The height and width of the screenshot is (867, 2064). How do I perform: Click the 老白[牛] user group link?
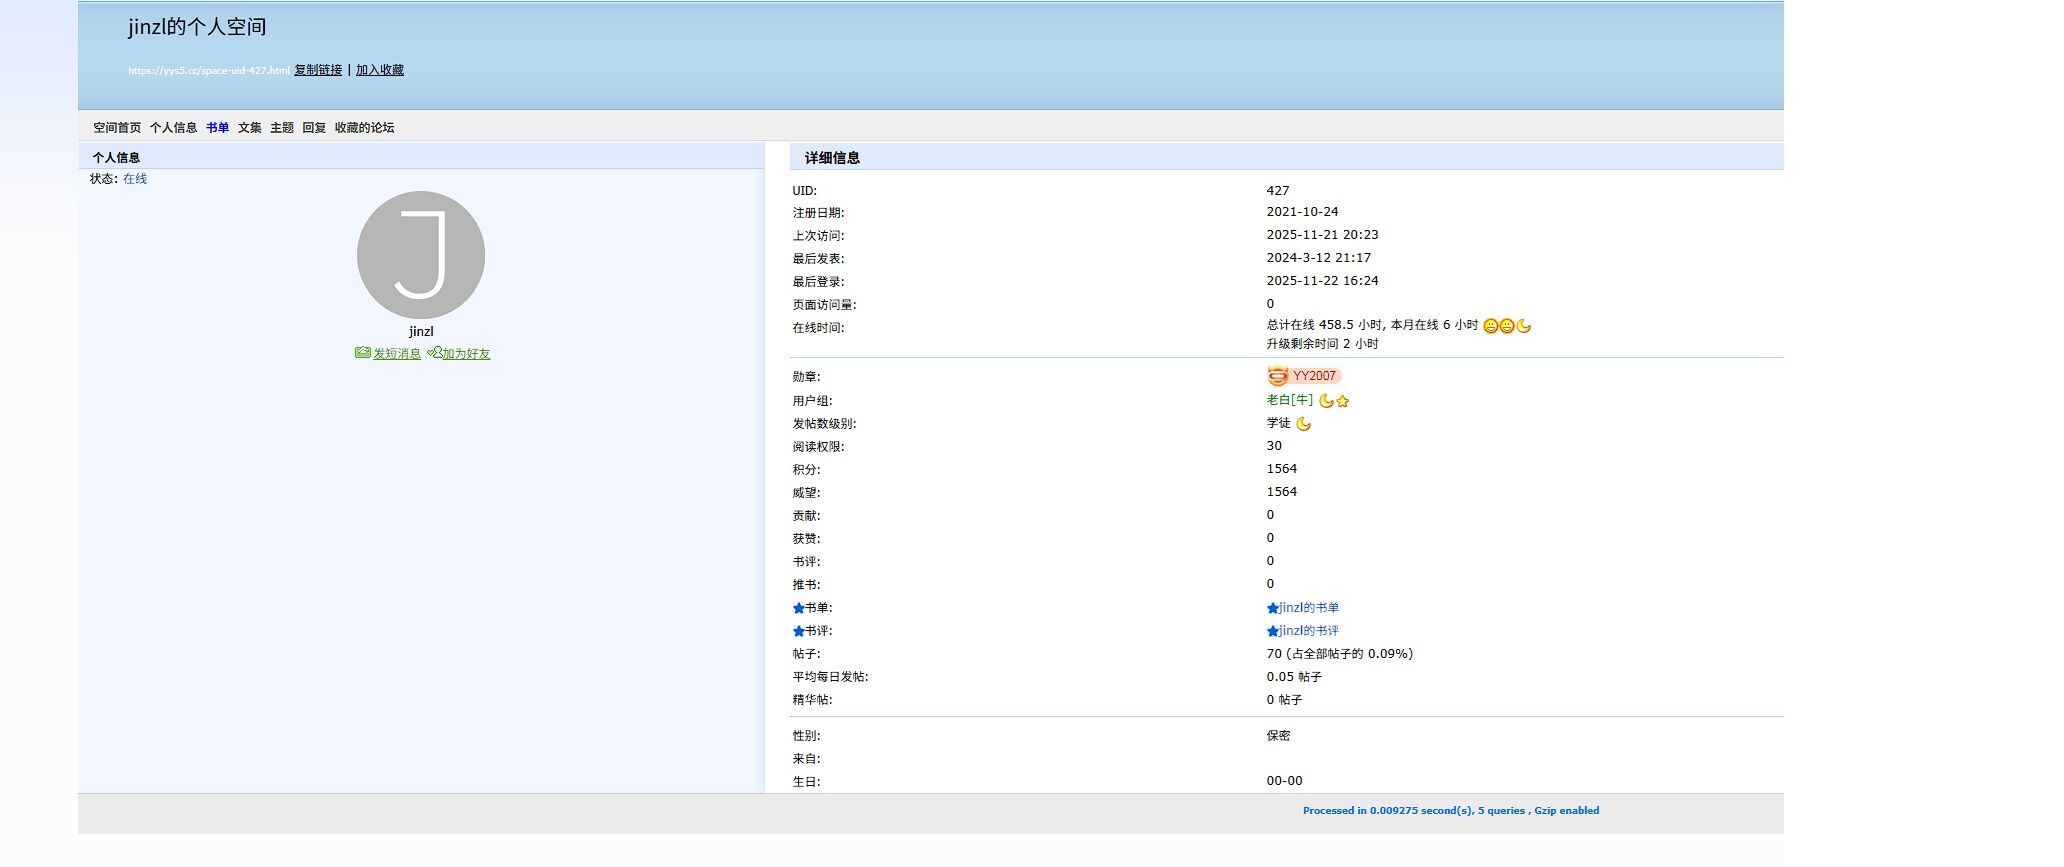click(x=1289, y=400)
